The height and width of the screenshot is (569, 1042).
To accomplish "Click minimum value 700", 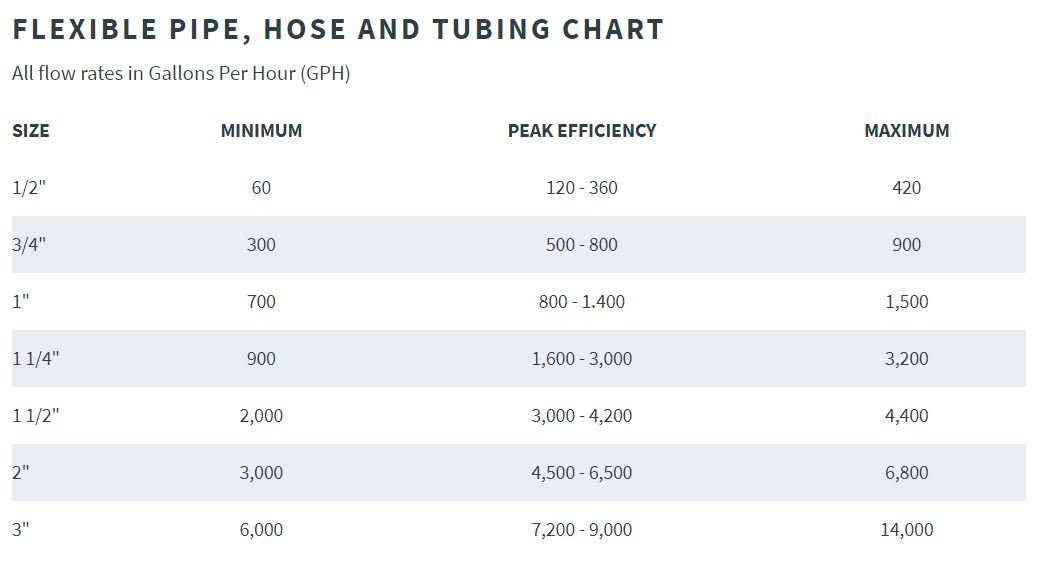I will [261, 302].
